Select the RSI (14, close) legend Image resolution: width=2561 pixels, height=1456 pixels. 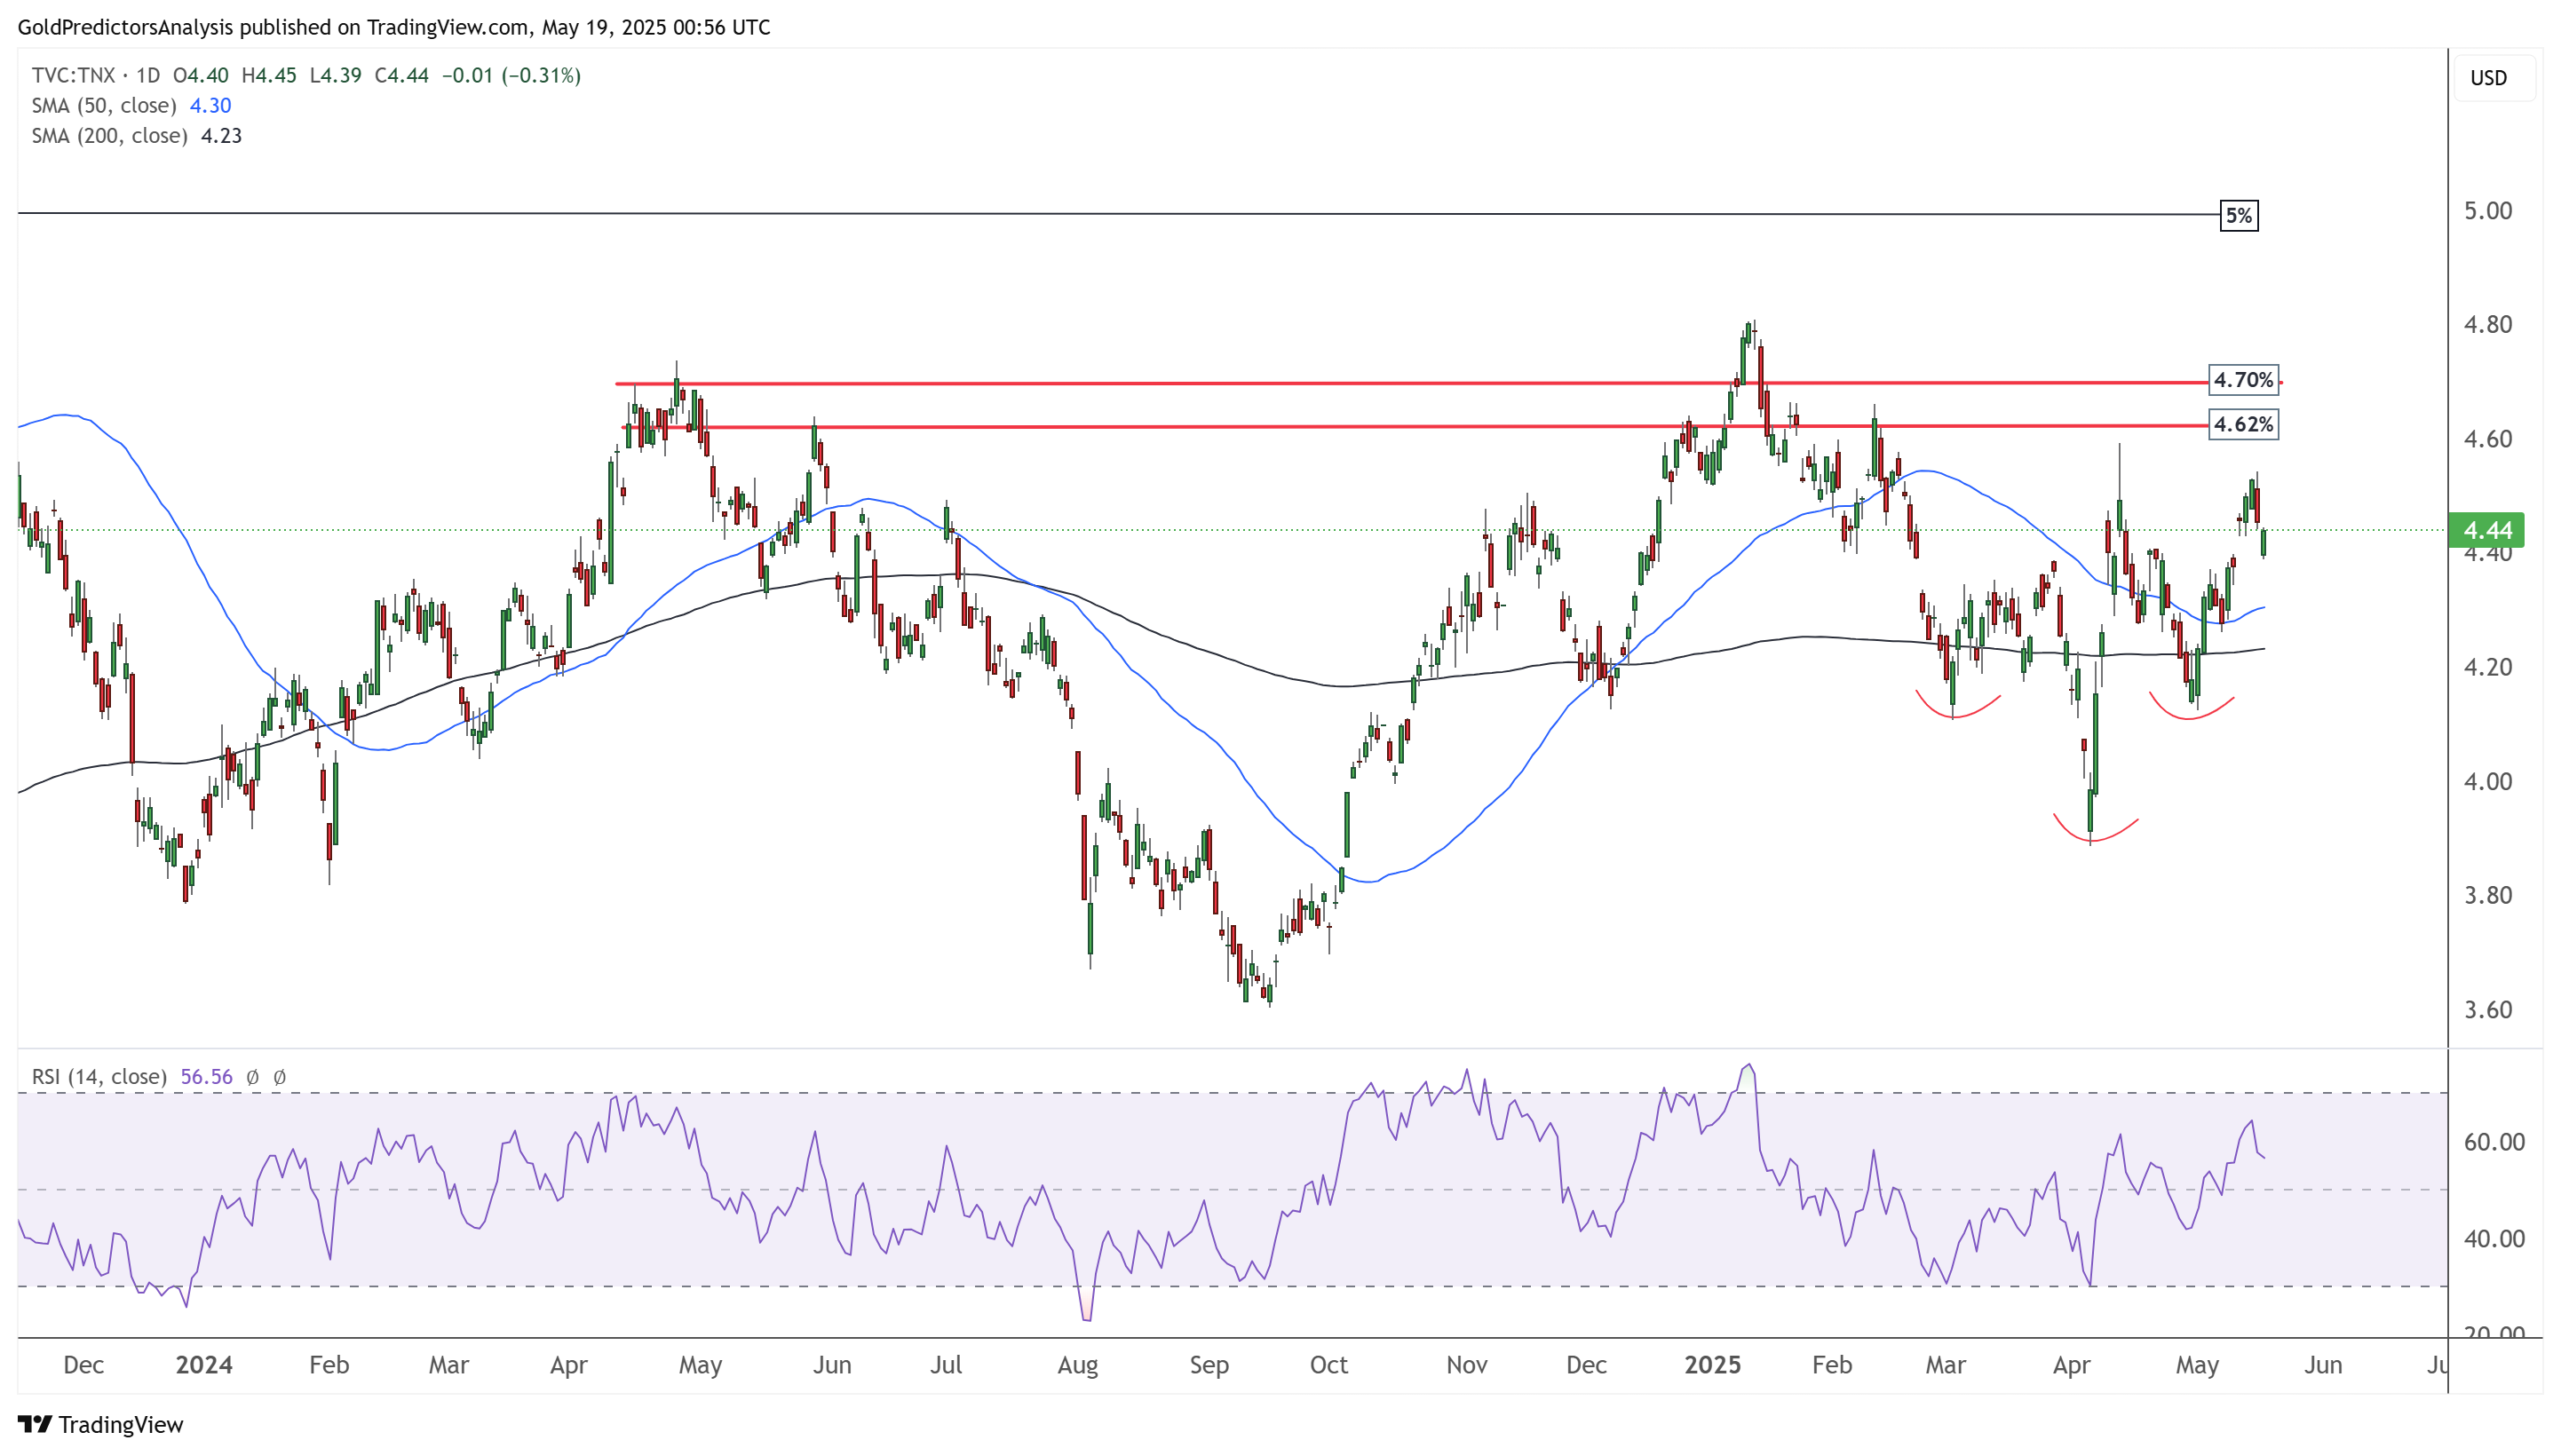(x=99, y=1076)
